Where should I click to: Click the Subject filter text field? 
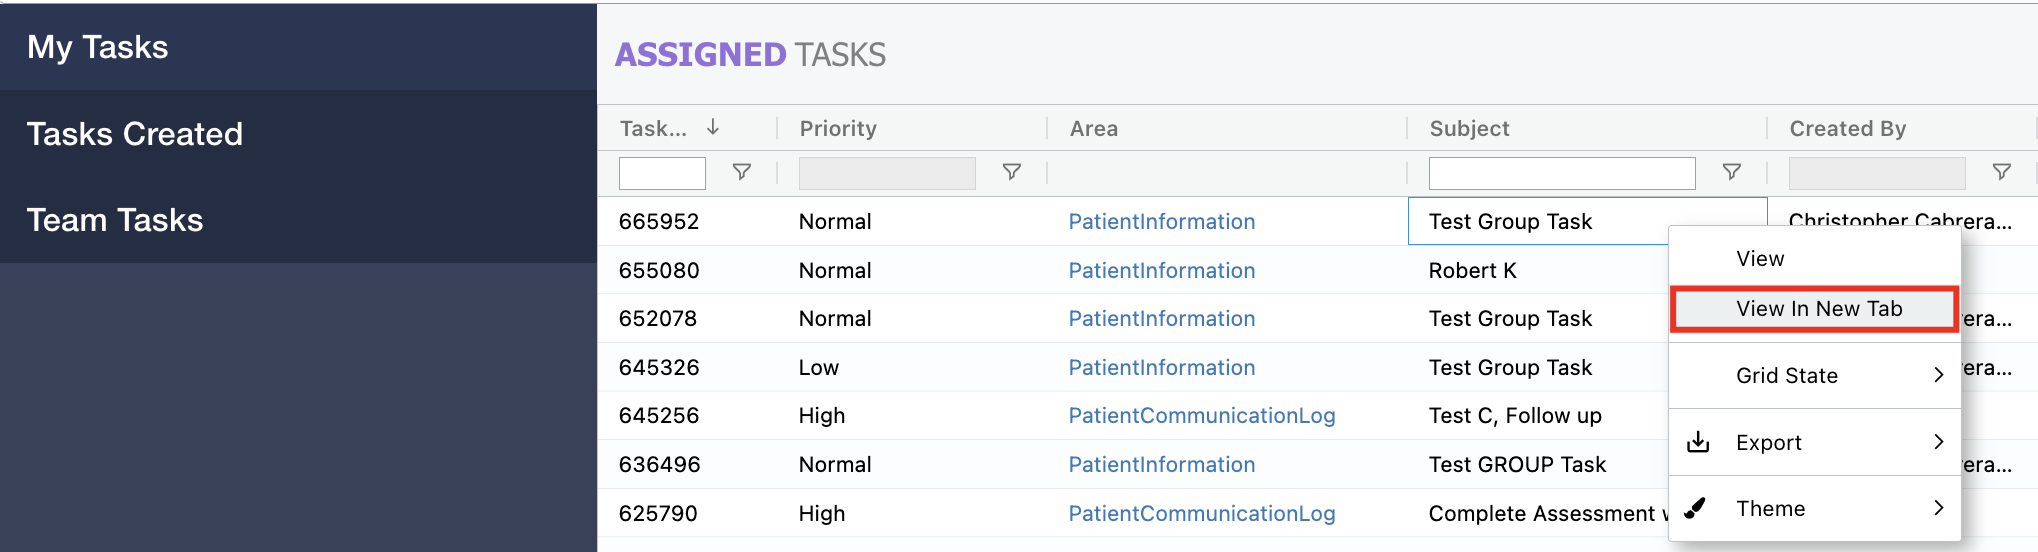1561,173
